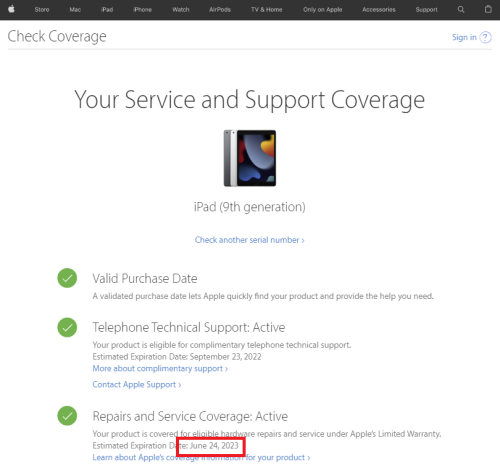Go to the iPad nav item
Viewport: 500px width, 467px height.
tap(107, 10)
